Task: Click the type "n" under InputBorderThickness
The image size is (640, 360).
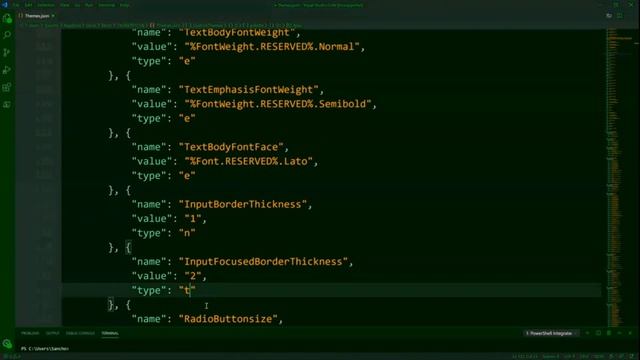Action: [187, 233]
